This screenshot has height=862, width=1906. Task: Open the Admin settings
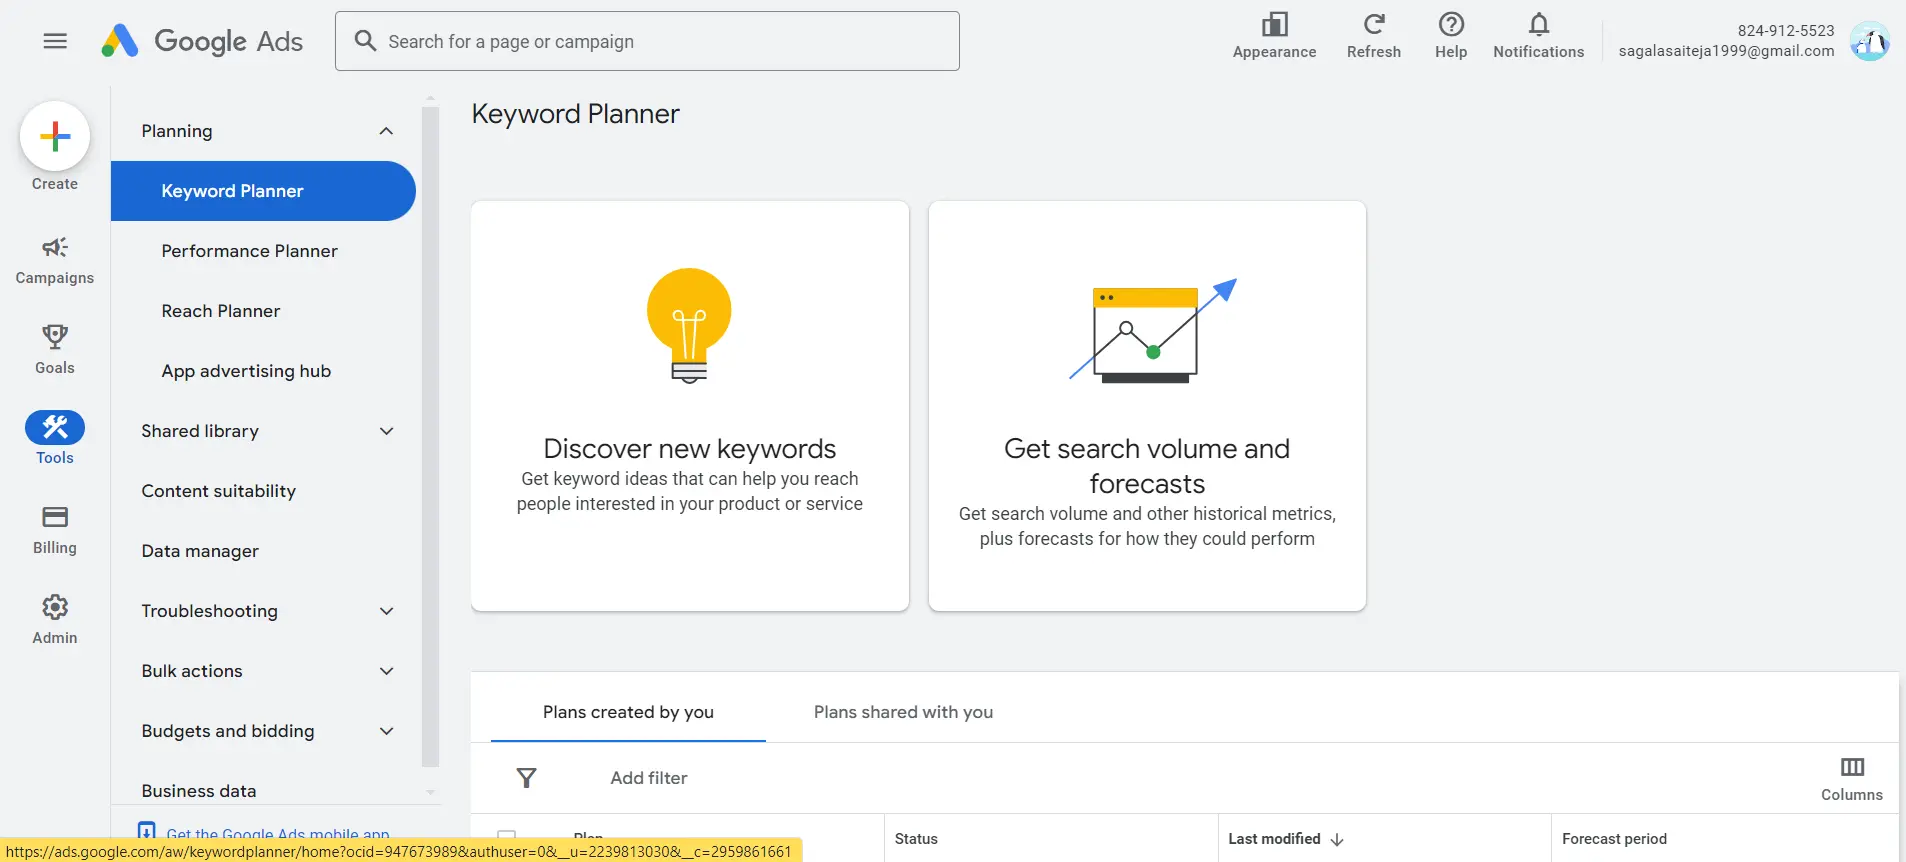pyautogui.click(x=55, y=620)
